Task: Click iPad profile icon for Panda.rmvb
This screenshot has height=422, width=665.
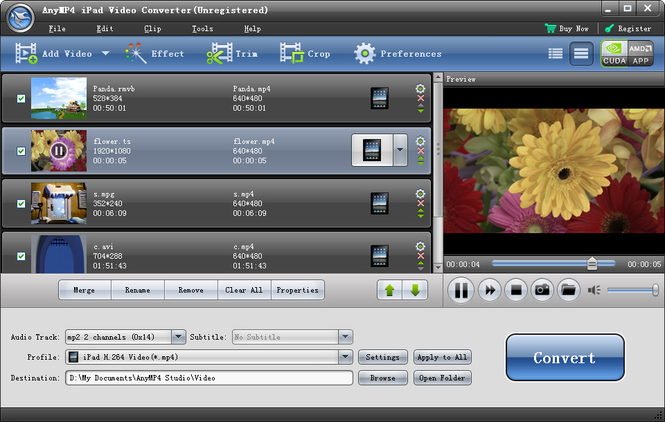Action: coord(379,98)
